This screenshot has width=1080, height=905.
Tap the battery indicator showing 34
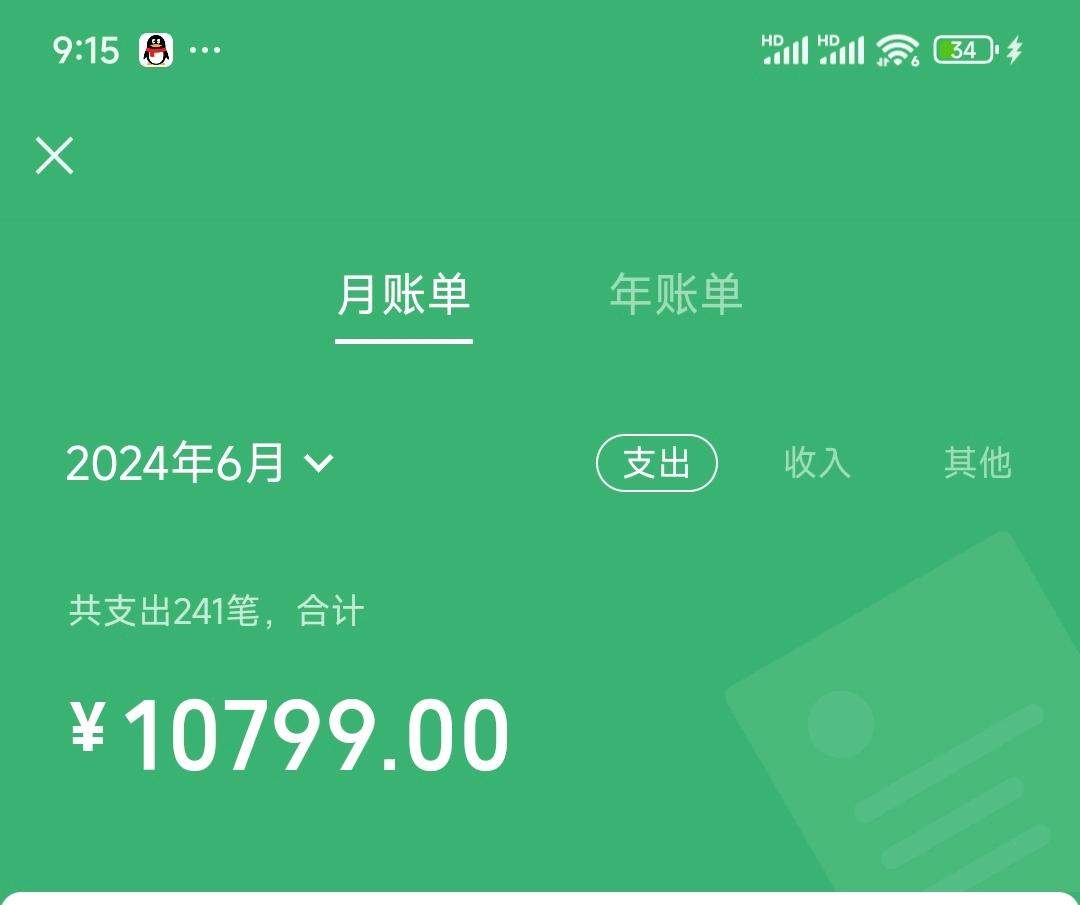click(965, 50)
